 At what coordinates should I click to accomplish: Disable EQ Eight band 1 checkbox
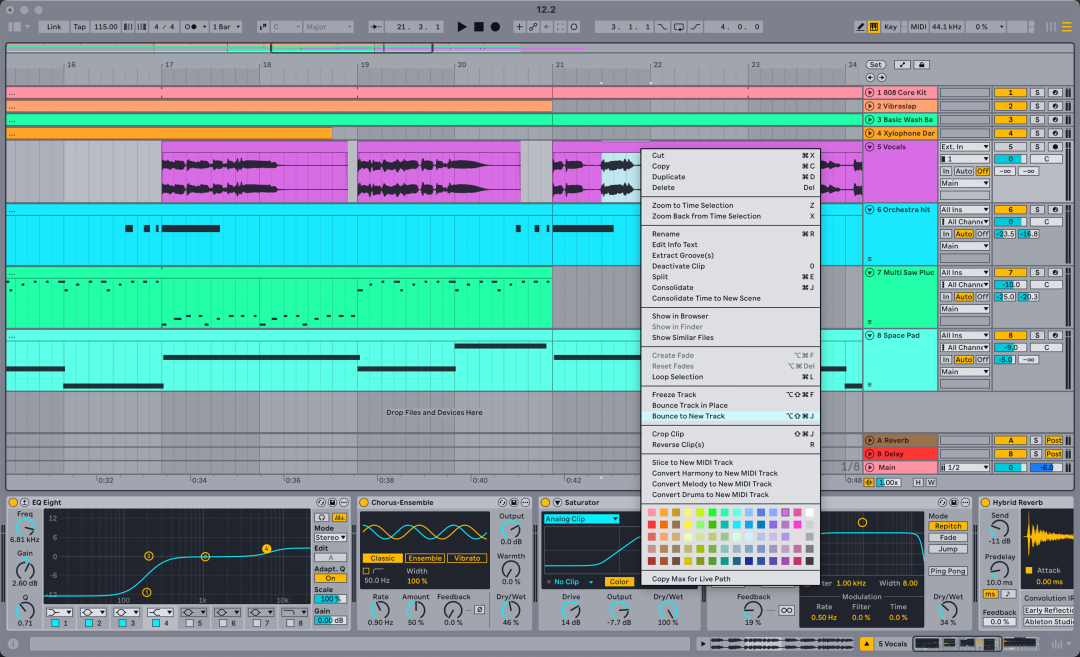tap(55, 623)
